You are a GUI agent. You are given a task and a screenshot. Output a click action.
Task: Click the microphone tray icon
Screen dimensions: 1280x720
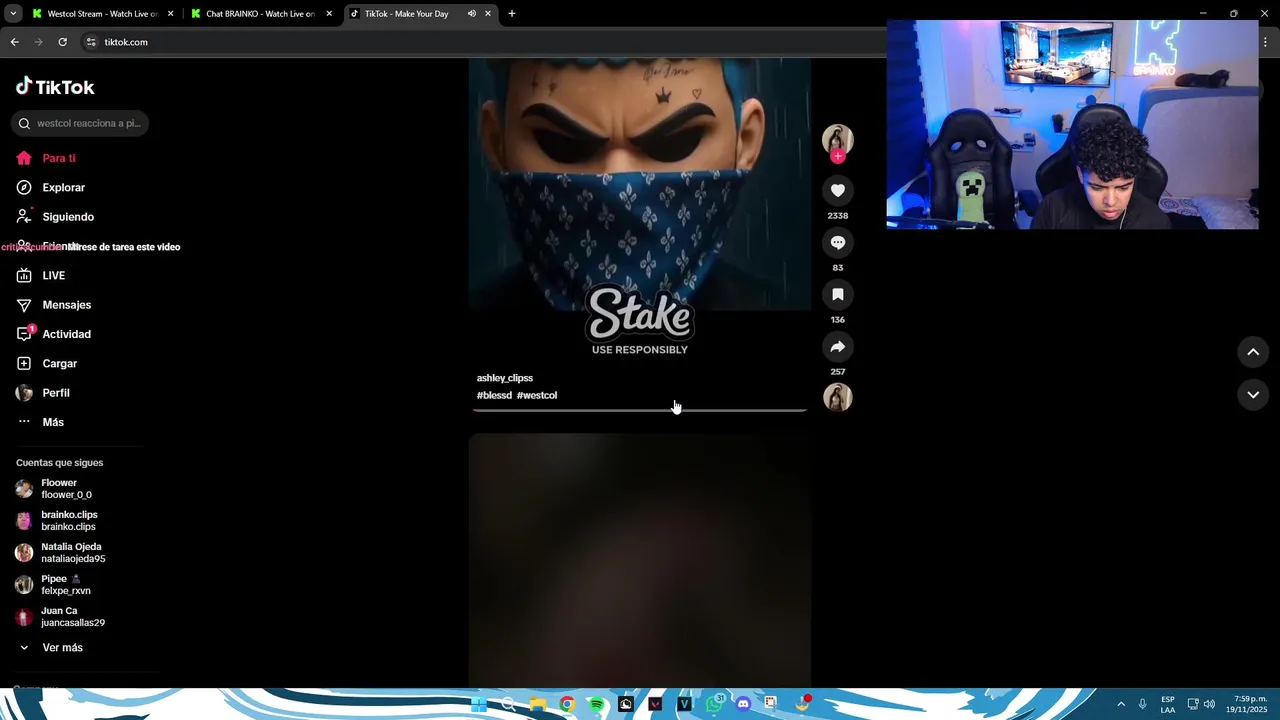tap(1143, 704)
